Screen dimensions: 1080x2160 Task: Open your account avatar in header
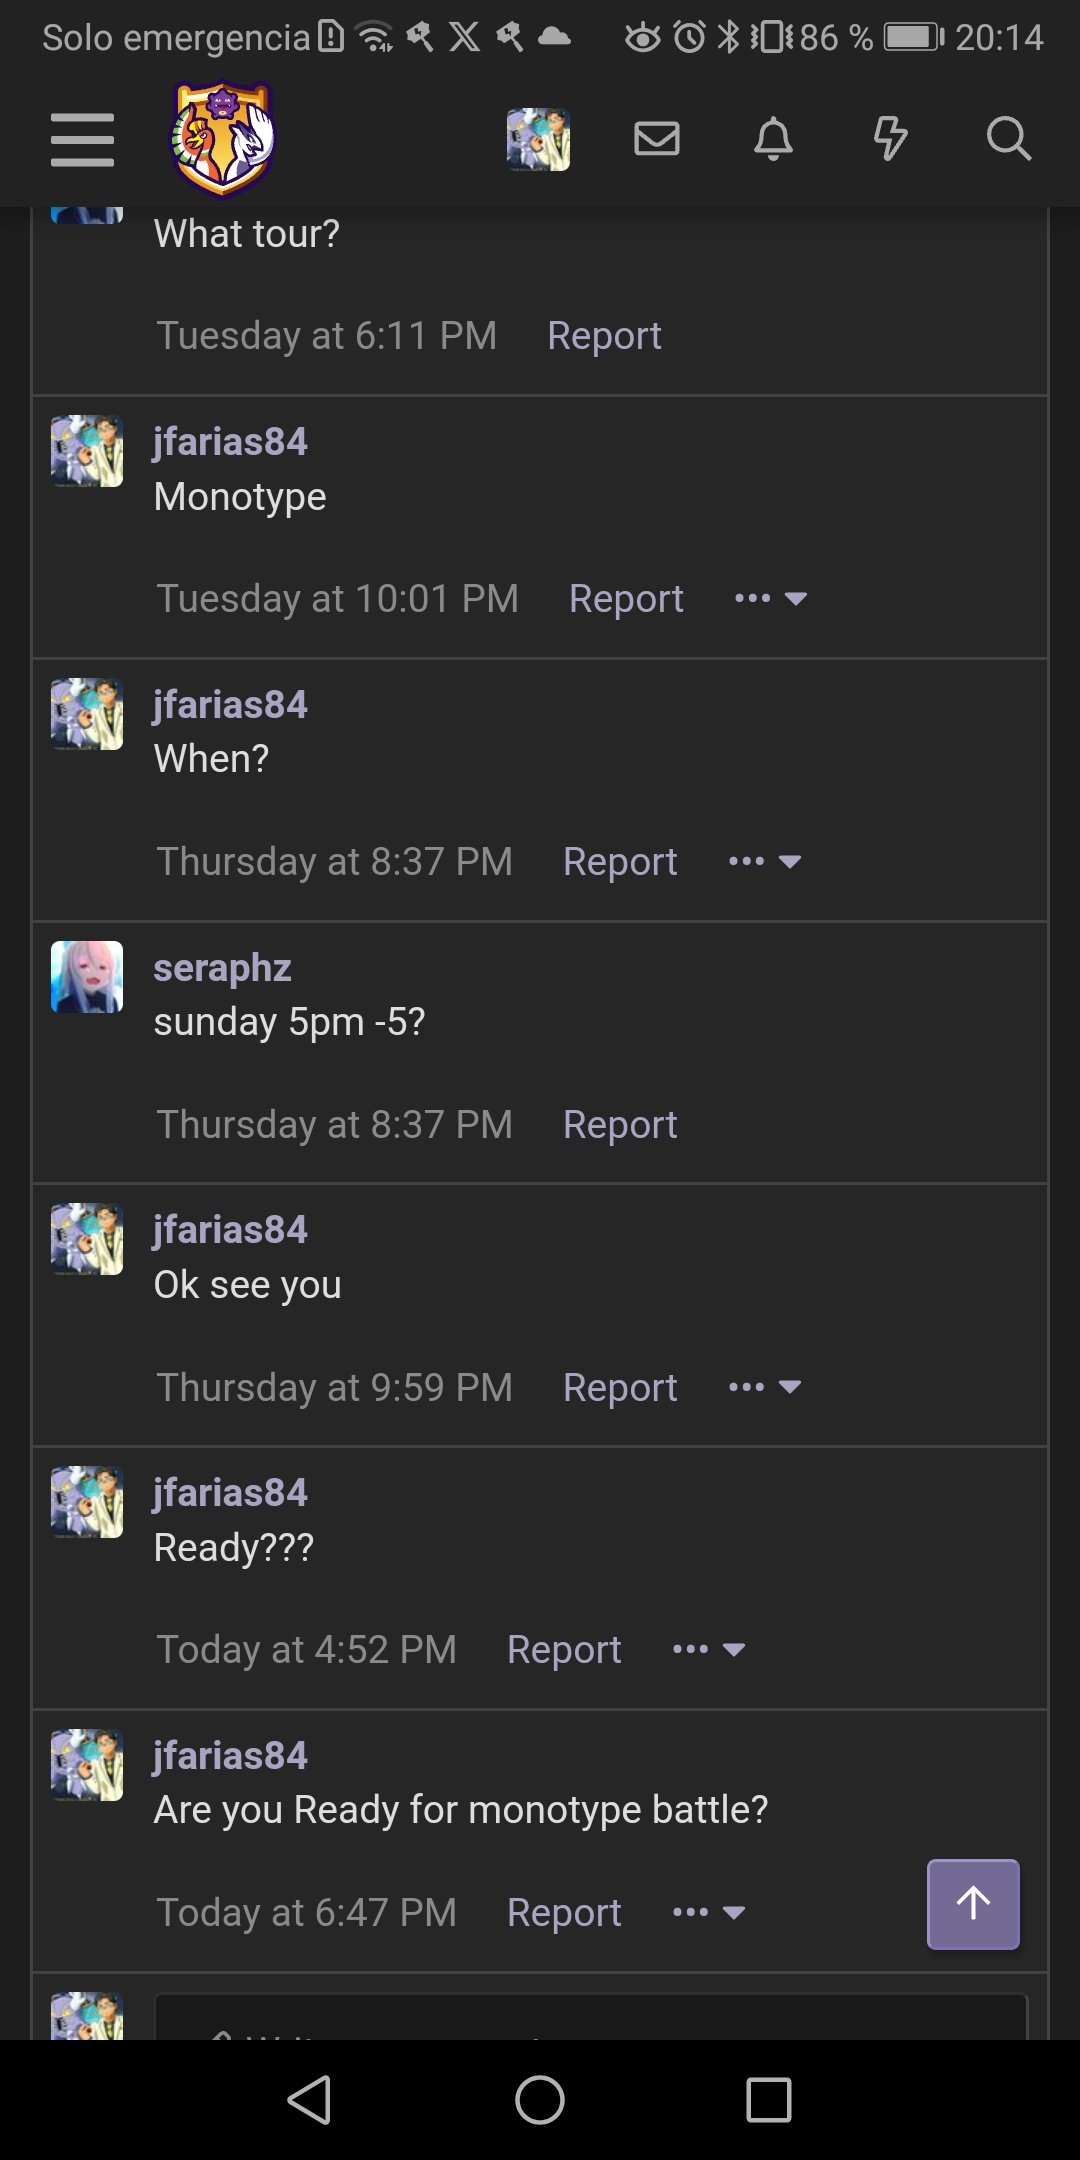pos(538,139)
